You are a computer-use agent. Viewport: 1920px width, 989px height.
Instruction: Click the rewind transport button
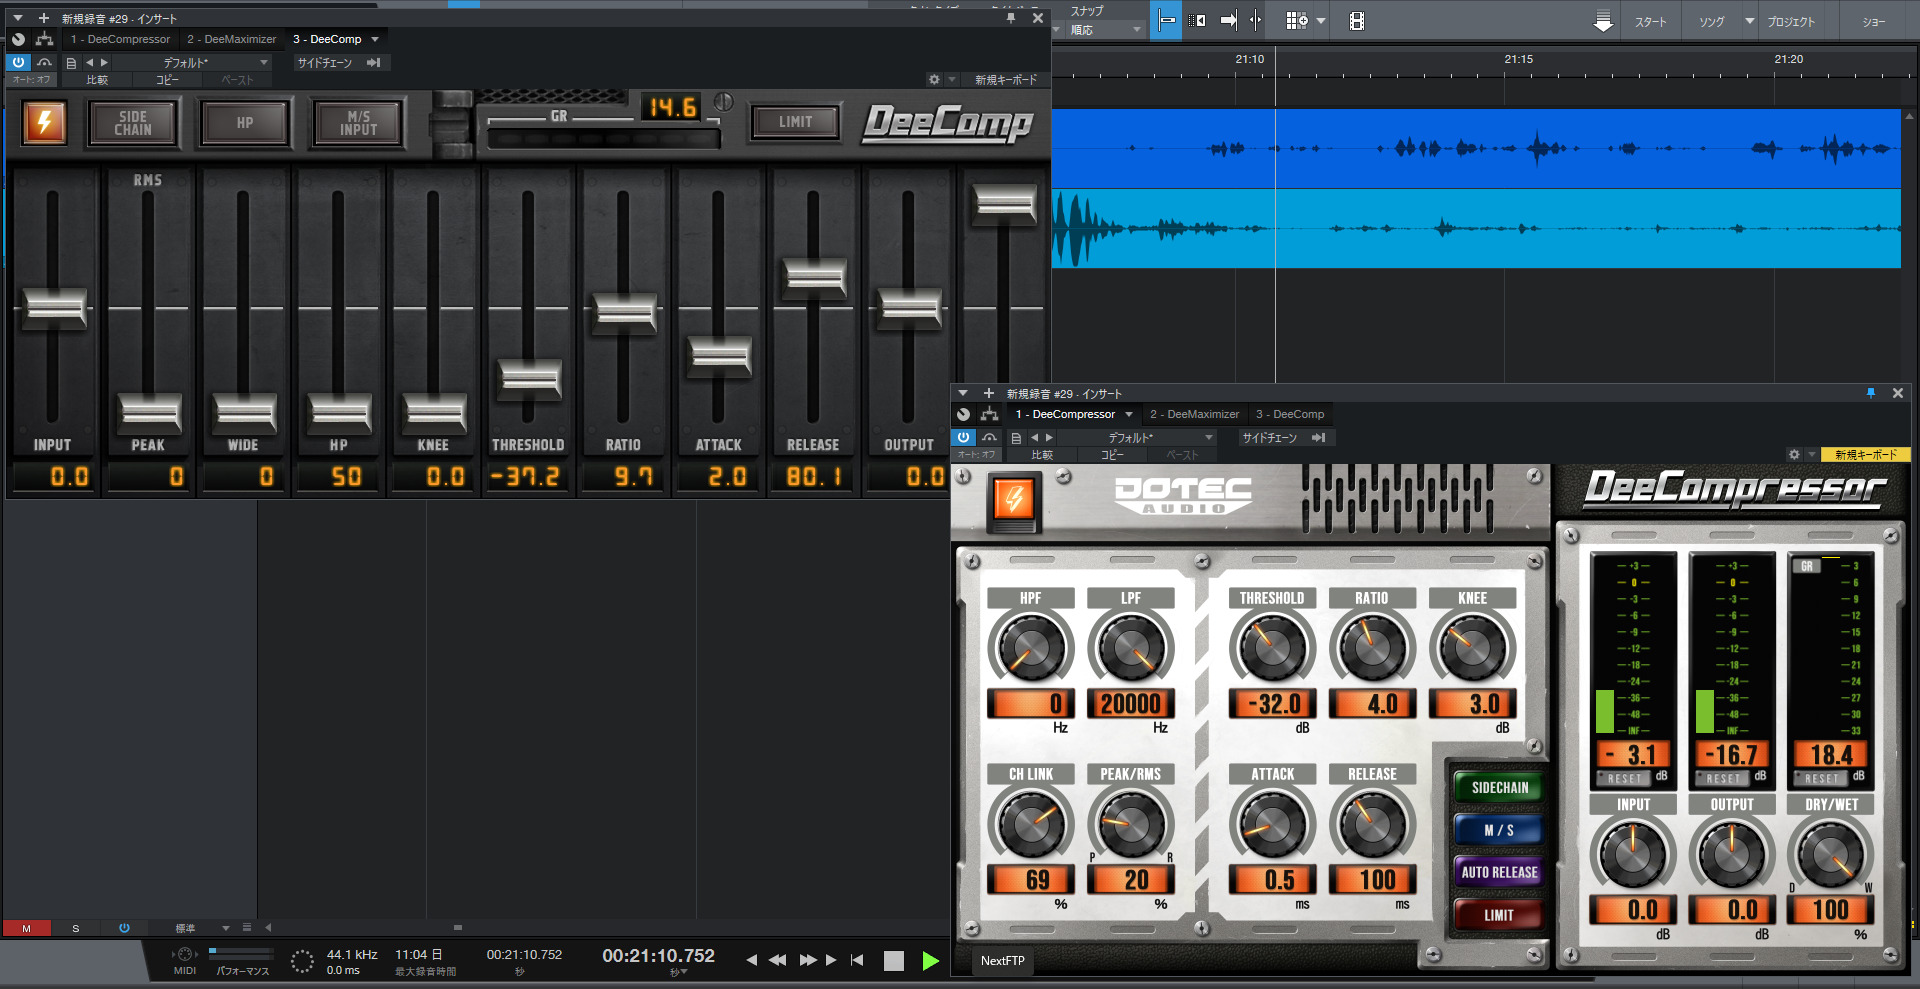[x=777, y=960]
